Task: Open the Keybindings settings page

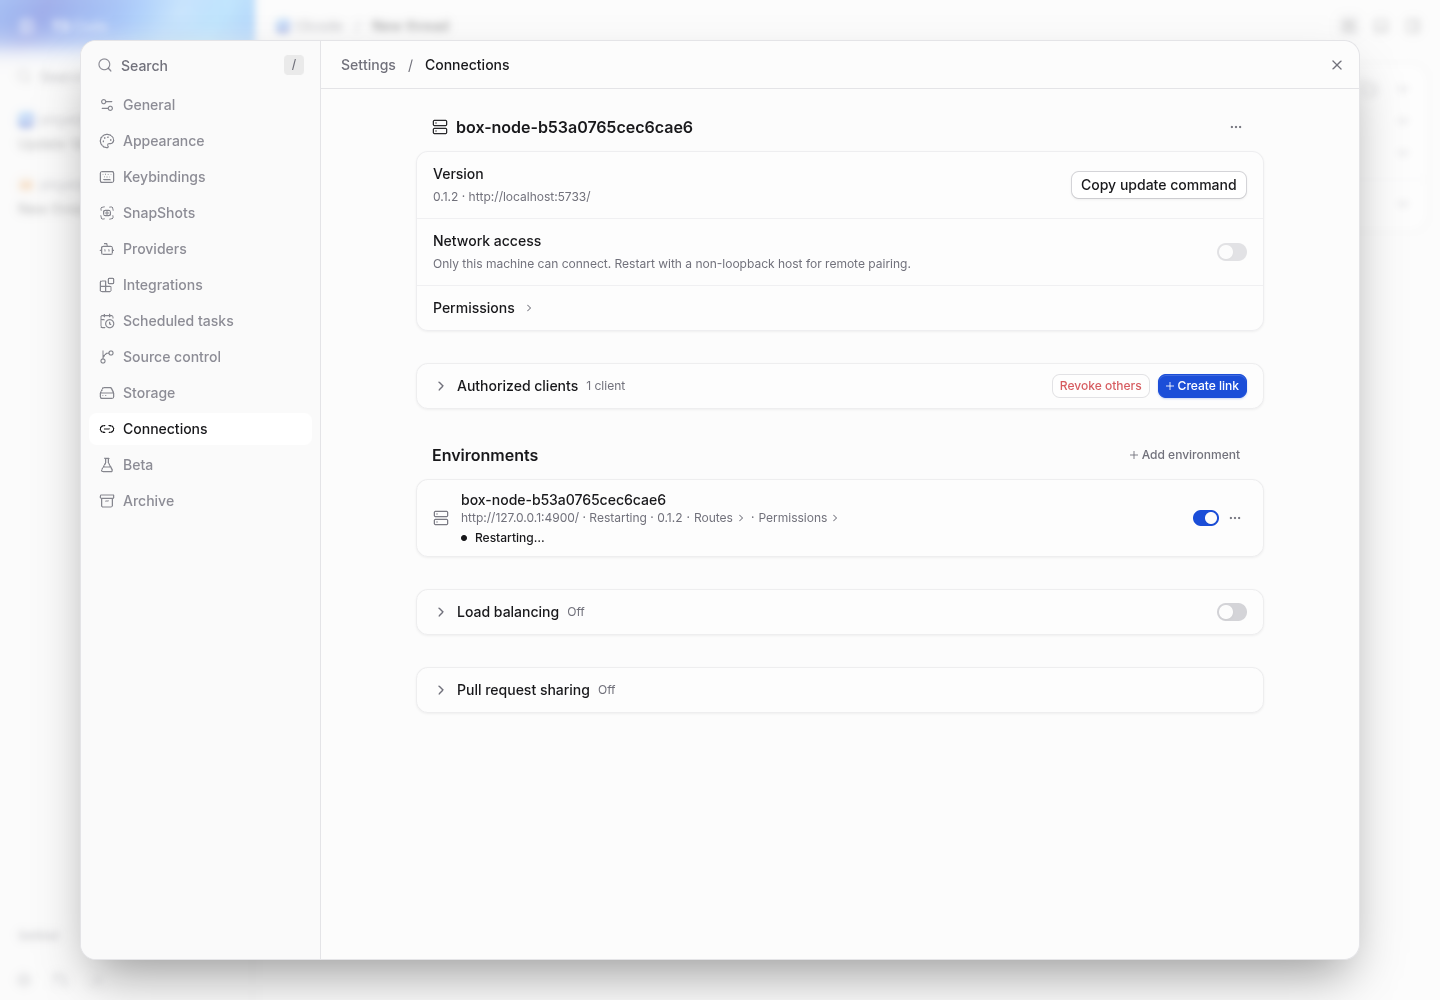Action: [200, 177]
